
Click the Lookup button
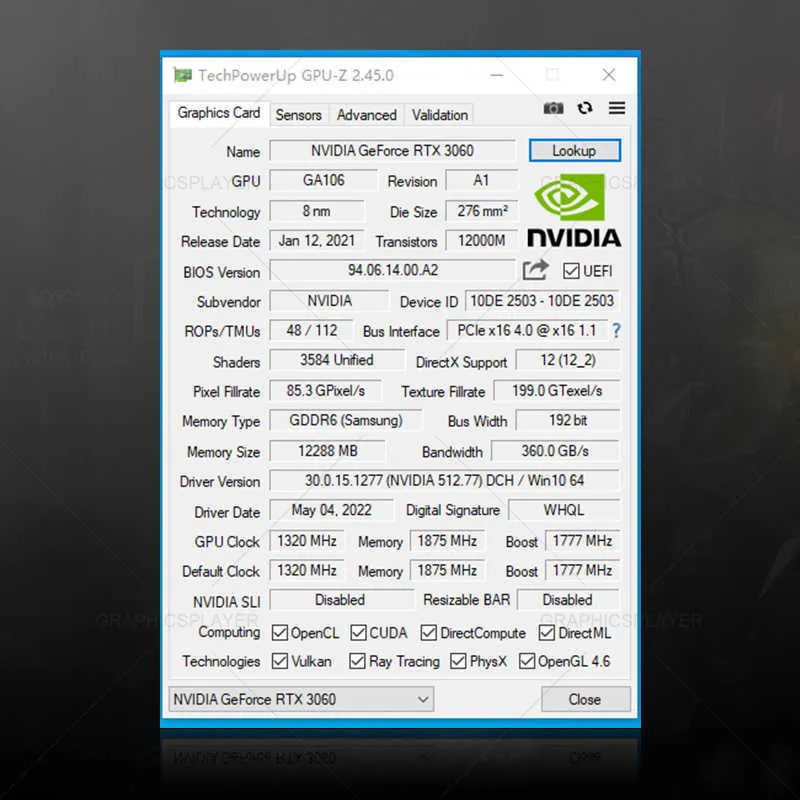pos(575,150)
